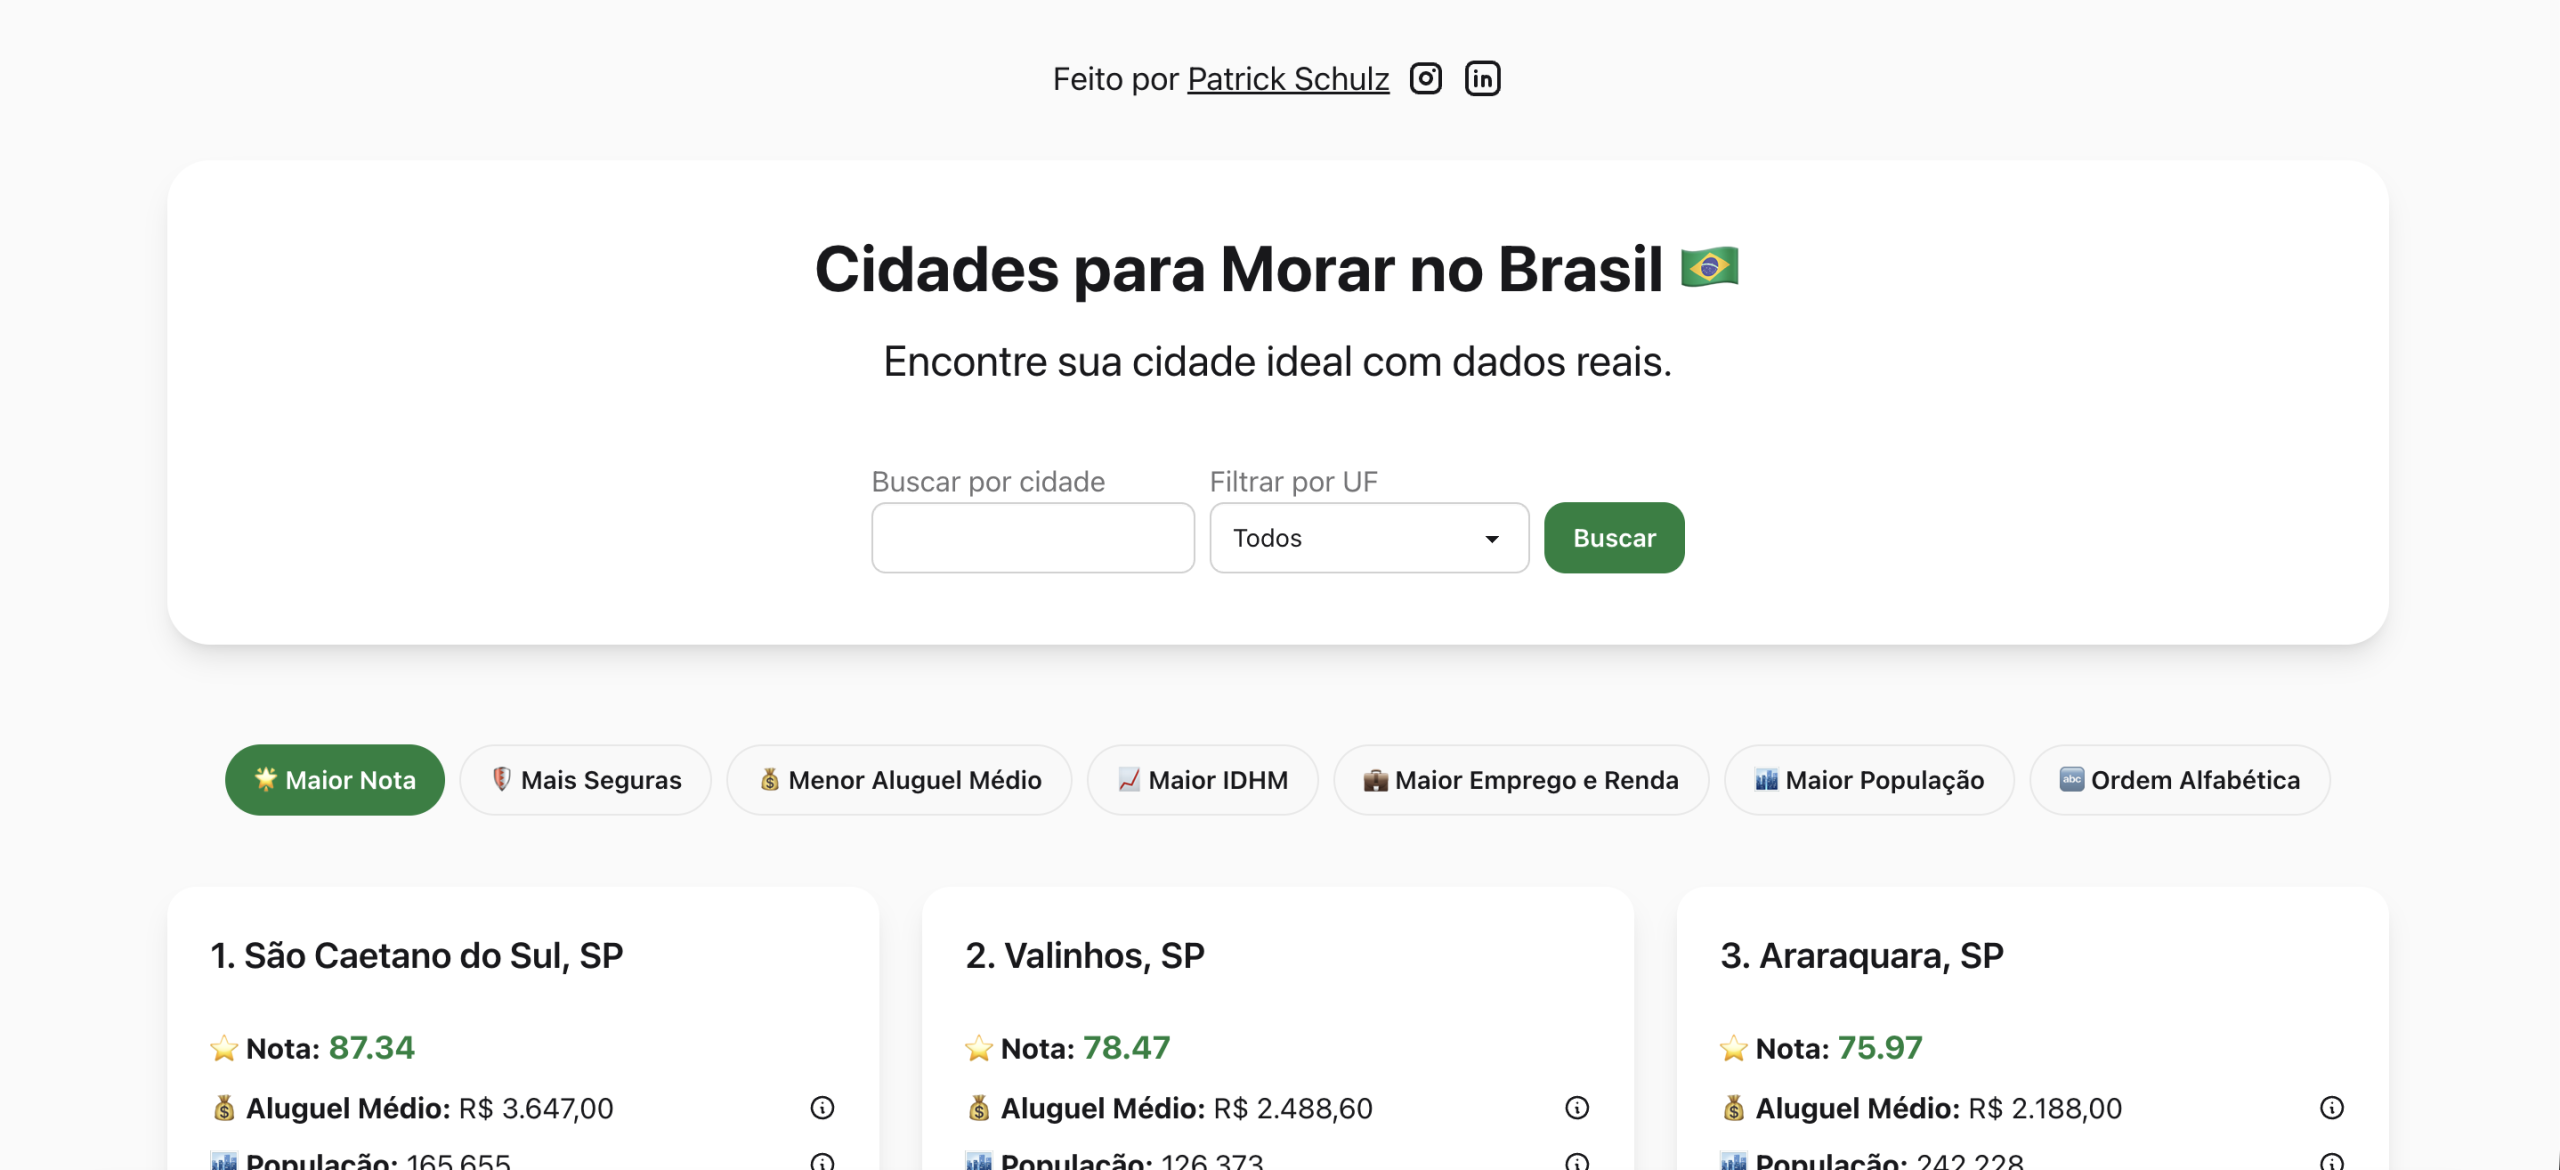The image size is (2560, 1170).
Task: Open Patrick Schulz's LinkedIn icon
Action: click(x=1482, y=78)
